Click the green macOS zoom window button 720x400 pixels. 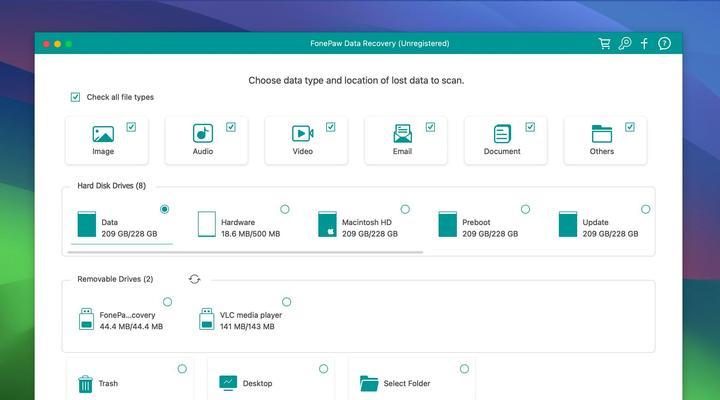point(69,44)
